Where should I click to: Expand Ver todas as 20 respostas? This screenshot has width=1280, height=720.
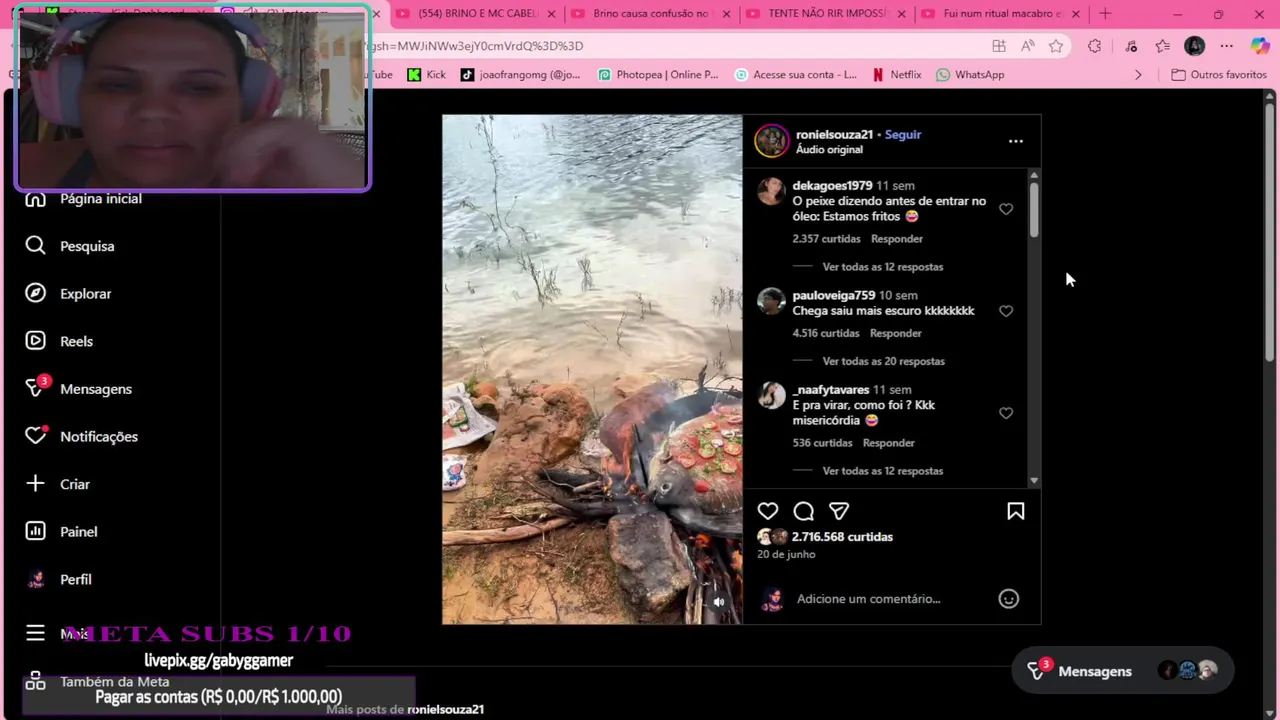(883, 361)
